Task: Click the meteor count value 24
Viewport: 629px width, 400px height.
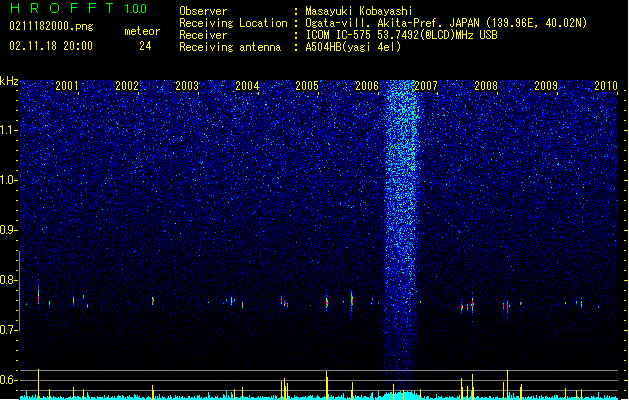Action: coord(145,46)
